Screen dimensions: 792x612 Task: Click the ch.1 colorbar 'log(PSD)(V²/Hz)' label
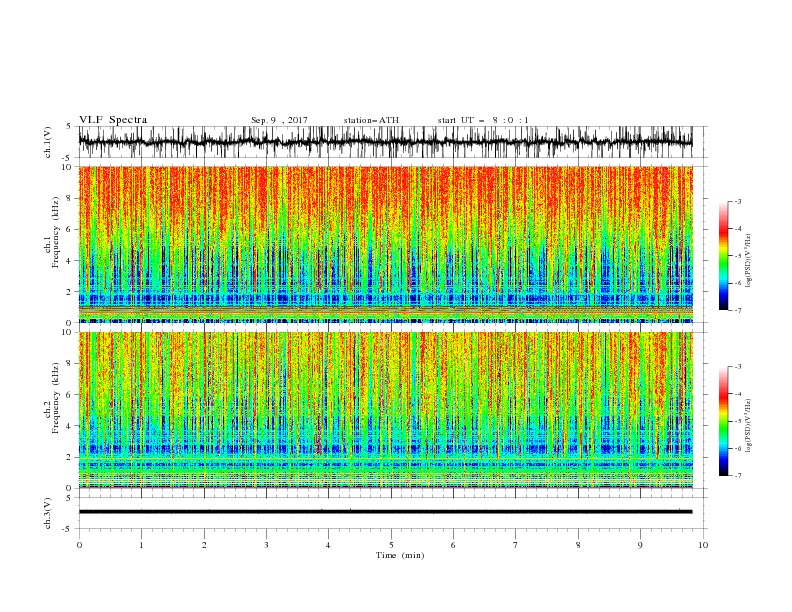(x=749, y=261)
